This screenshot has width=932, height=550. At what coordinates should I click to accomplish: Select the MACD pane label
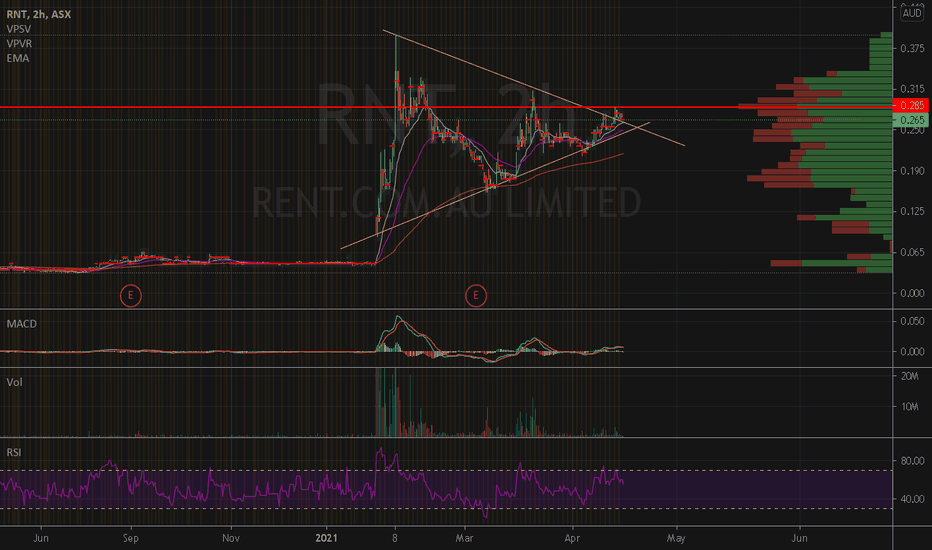21,323
